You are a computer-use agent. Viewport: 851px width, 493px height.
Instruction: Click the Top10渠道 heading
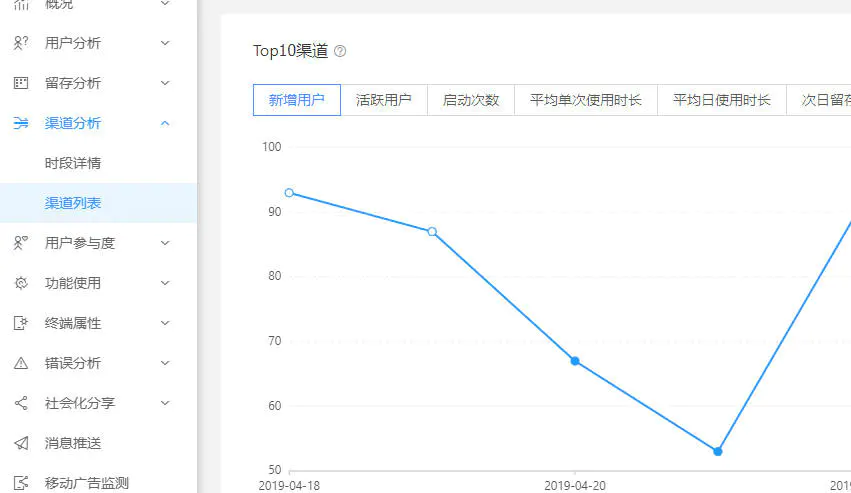[x=290, y=51]
